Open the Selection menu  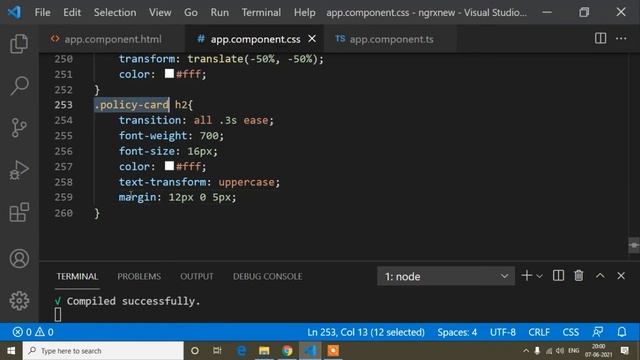click(115, 12)
